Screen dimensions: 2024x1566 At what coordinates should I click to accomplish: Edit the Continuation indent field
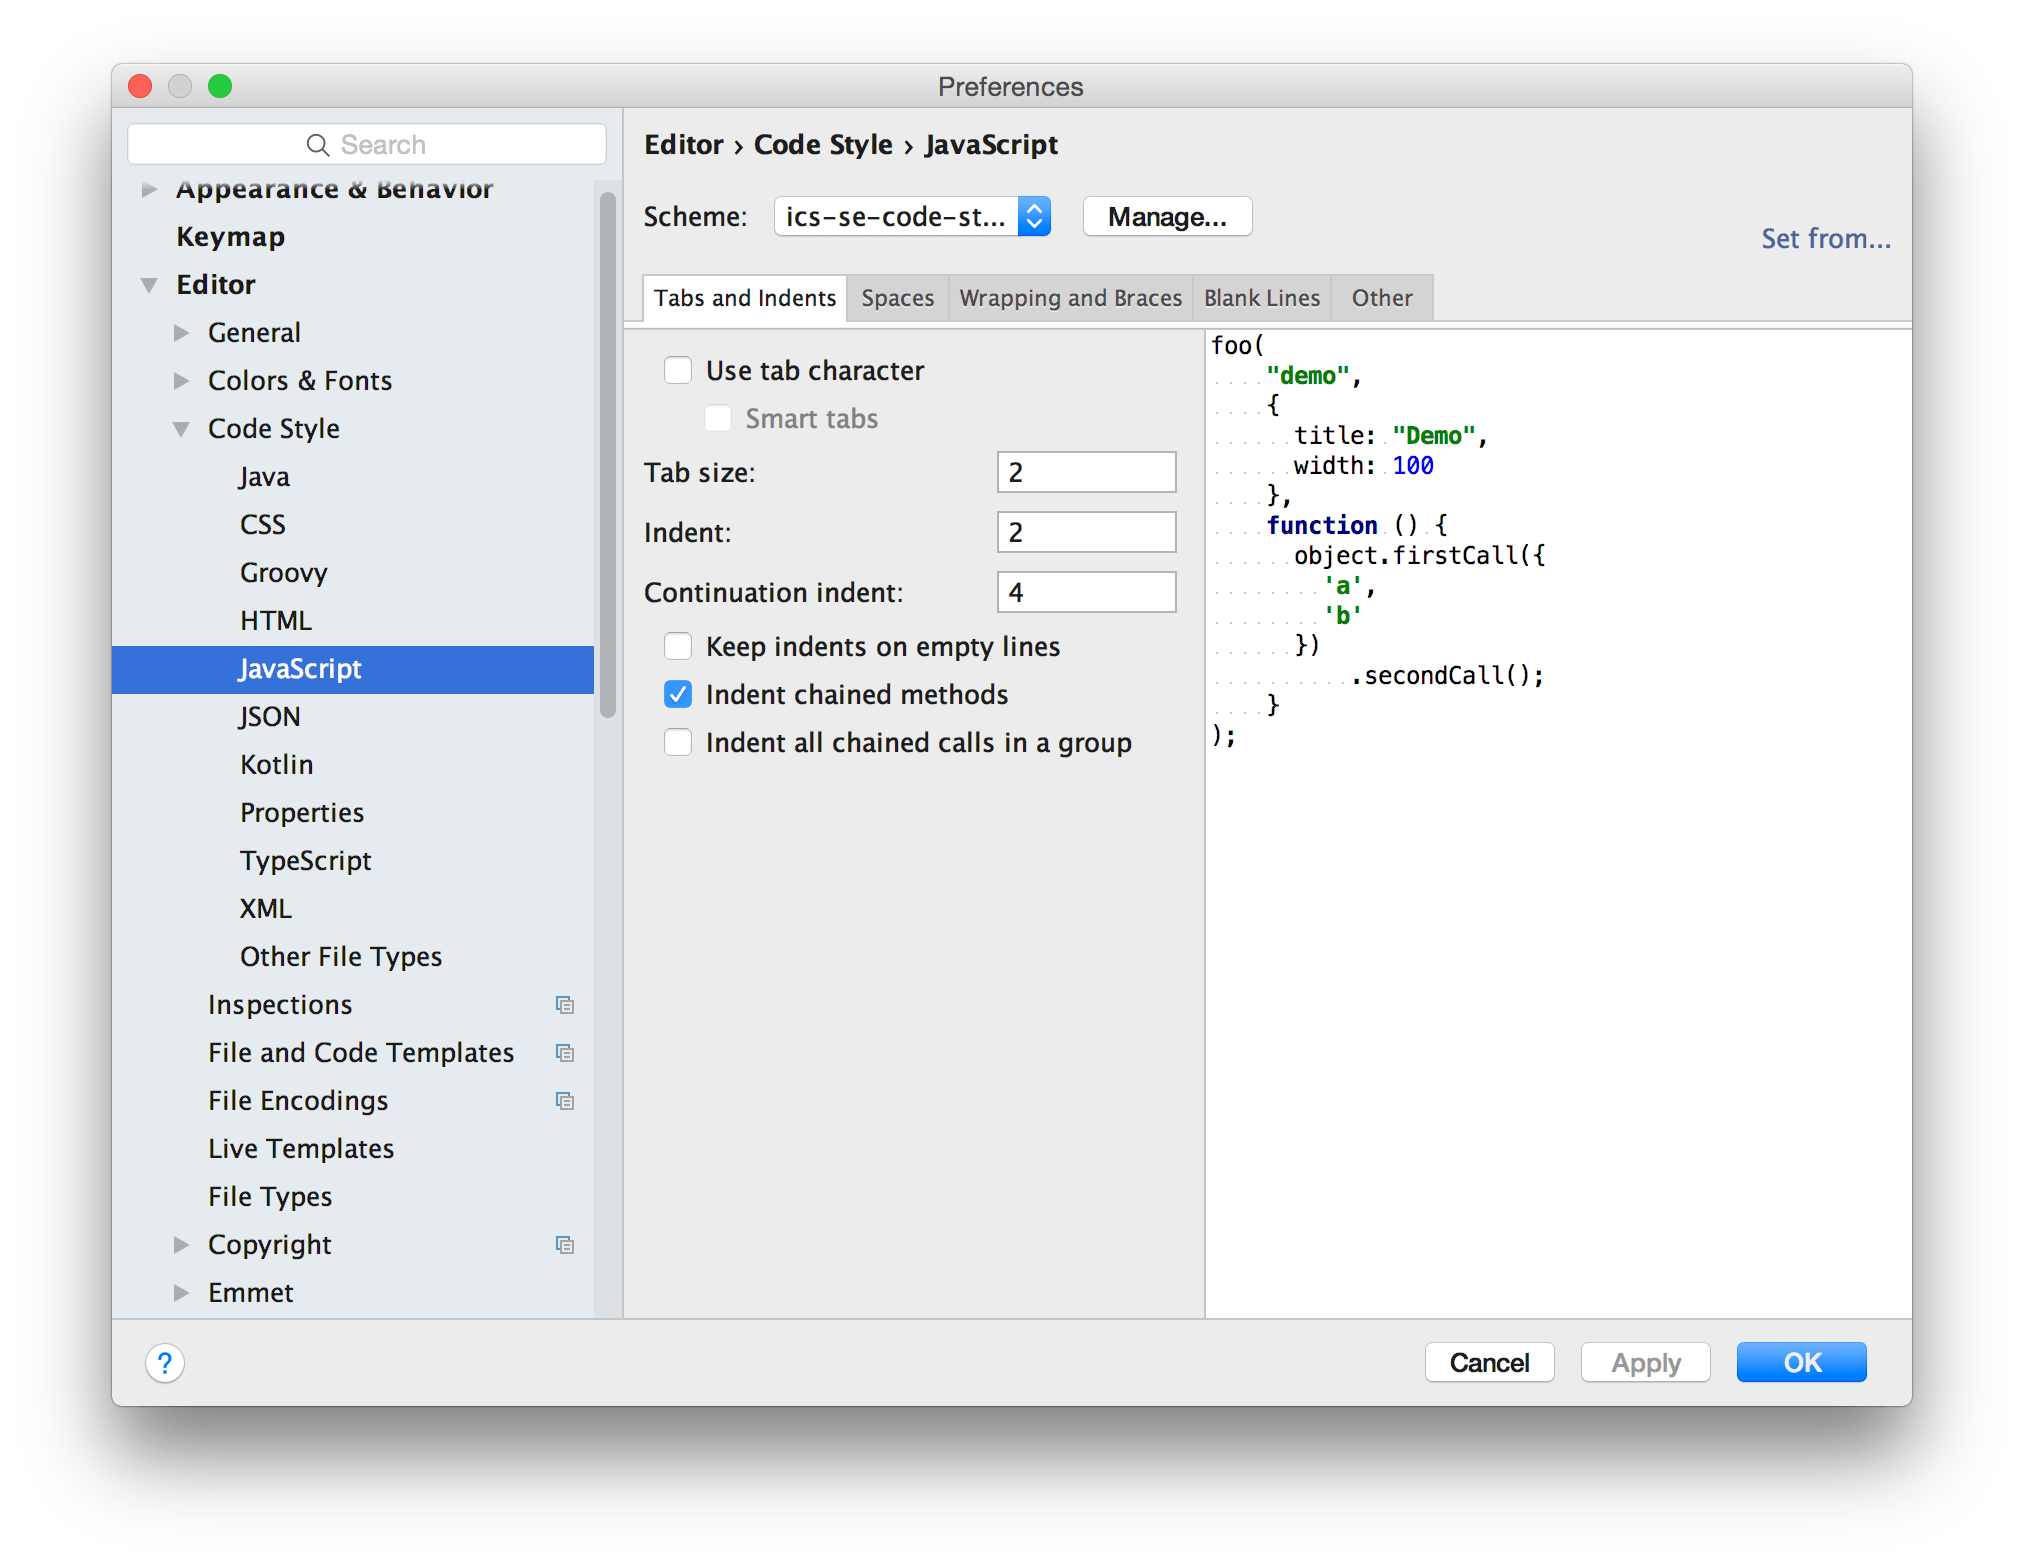point(1086,591)
